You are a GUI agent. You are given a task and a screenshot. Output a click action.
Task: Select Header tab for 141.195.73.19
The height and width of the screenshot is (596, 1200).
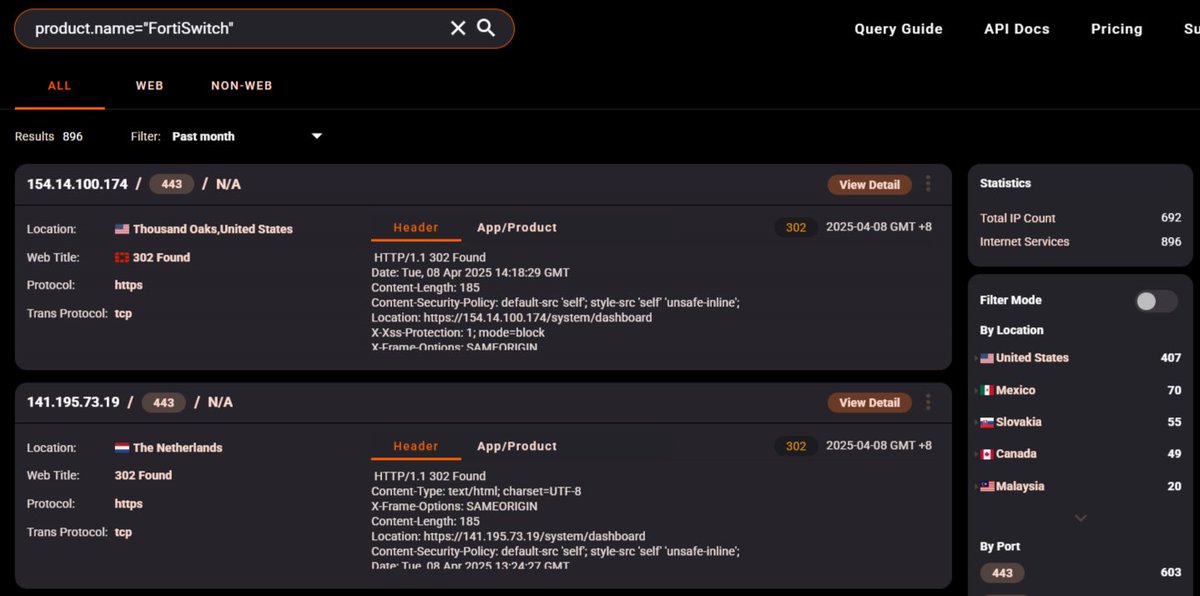(x=416, y=446)
